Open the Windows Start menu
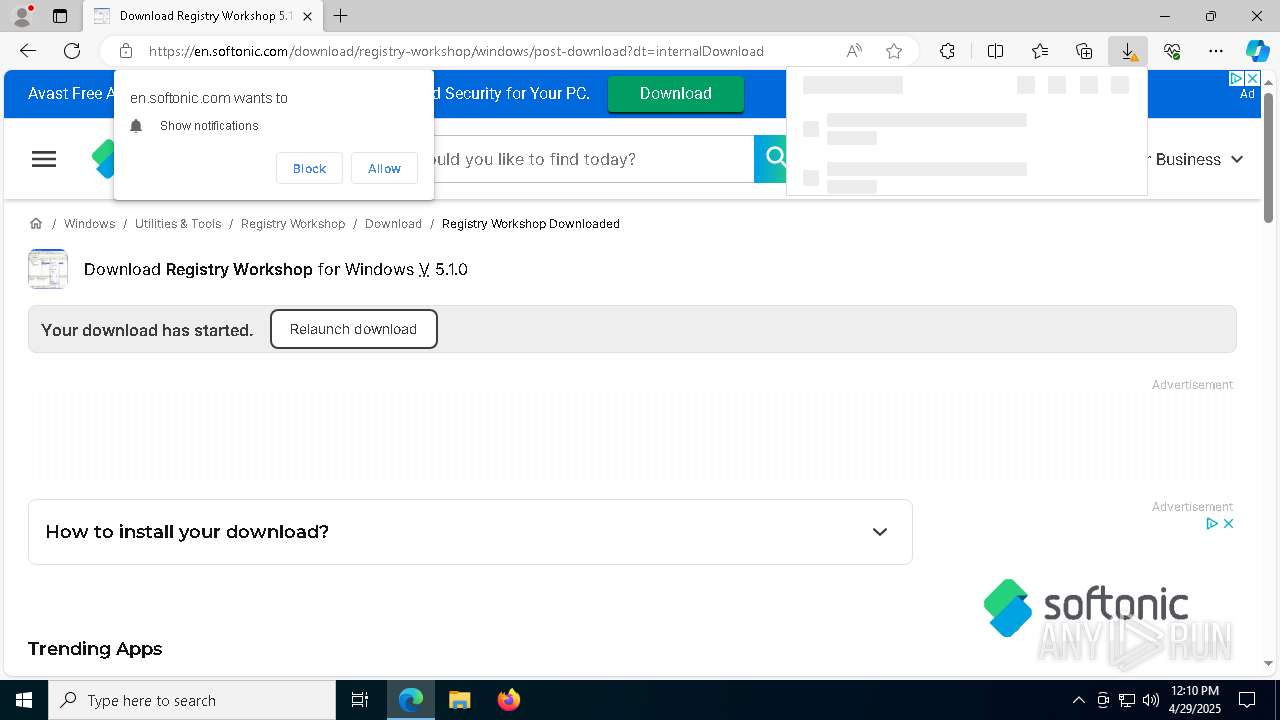 (24, 700)
